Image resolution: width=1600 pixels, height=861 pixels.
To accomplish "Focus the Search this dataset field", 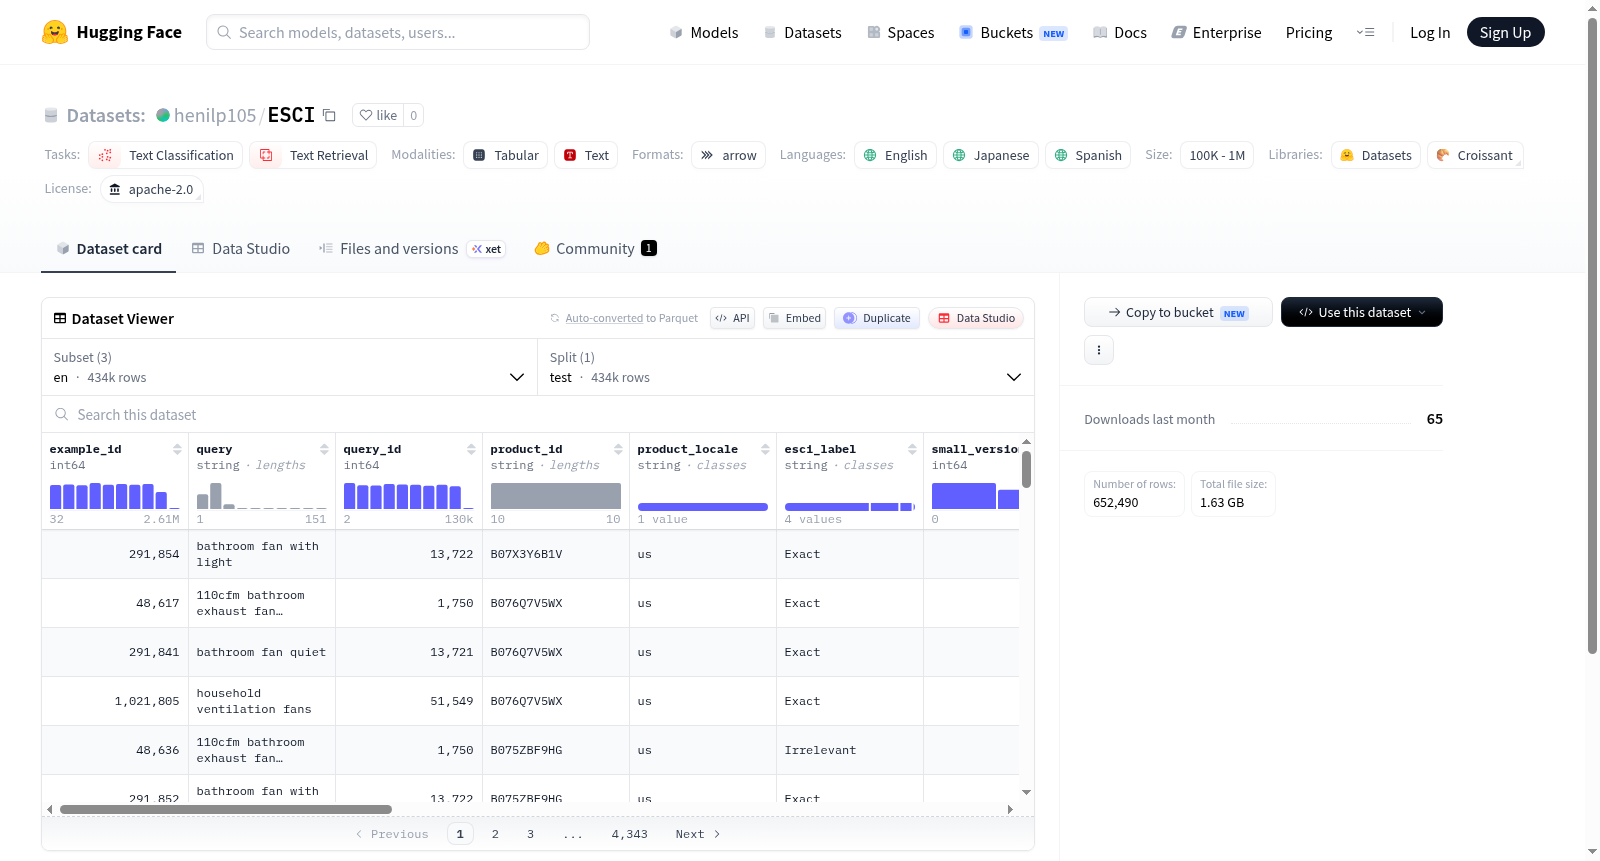I will [x=538, y=414].
